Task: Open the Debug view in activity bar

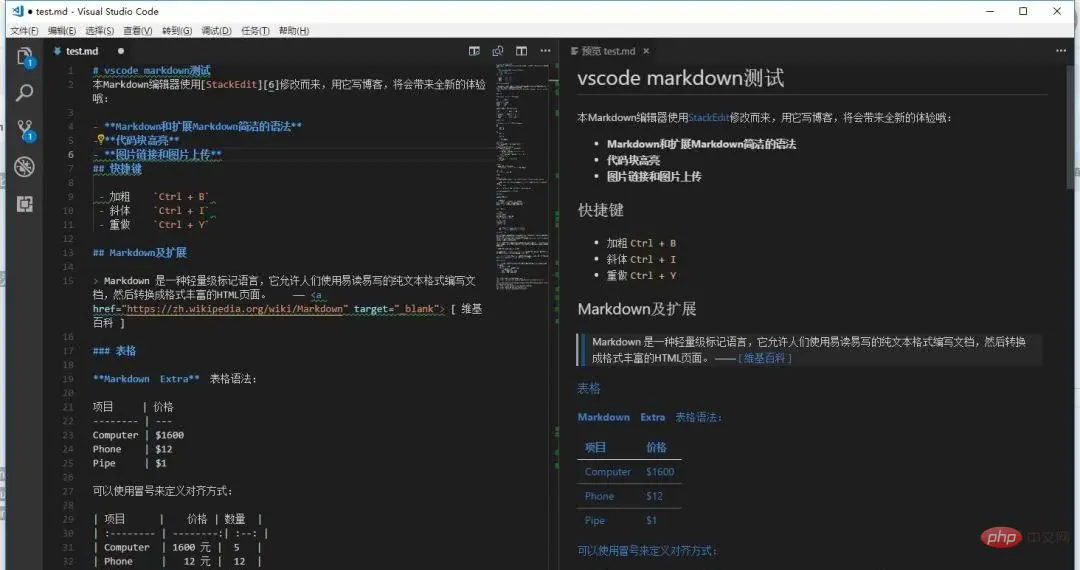Action: [x=24, y=167]
